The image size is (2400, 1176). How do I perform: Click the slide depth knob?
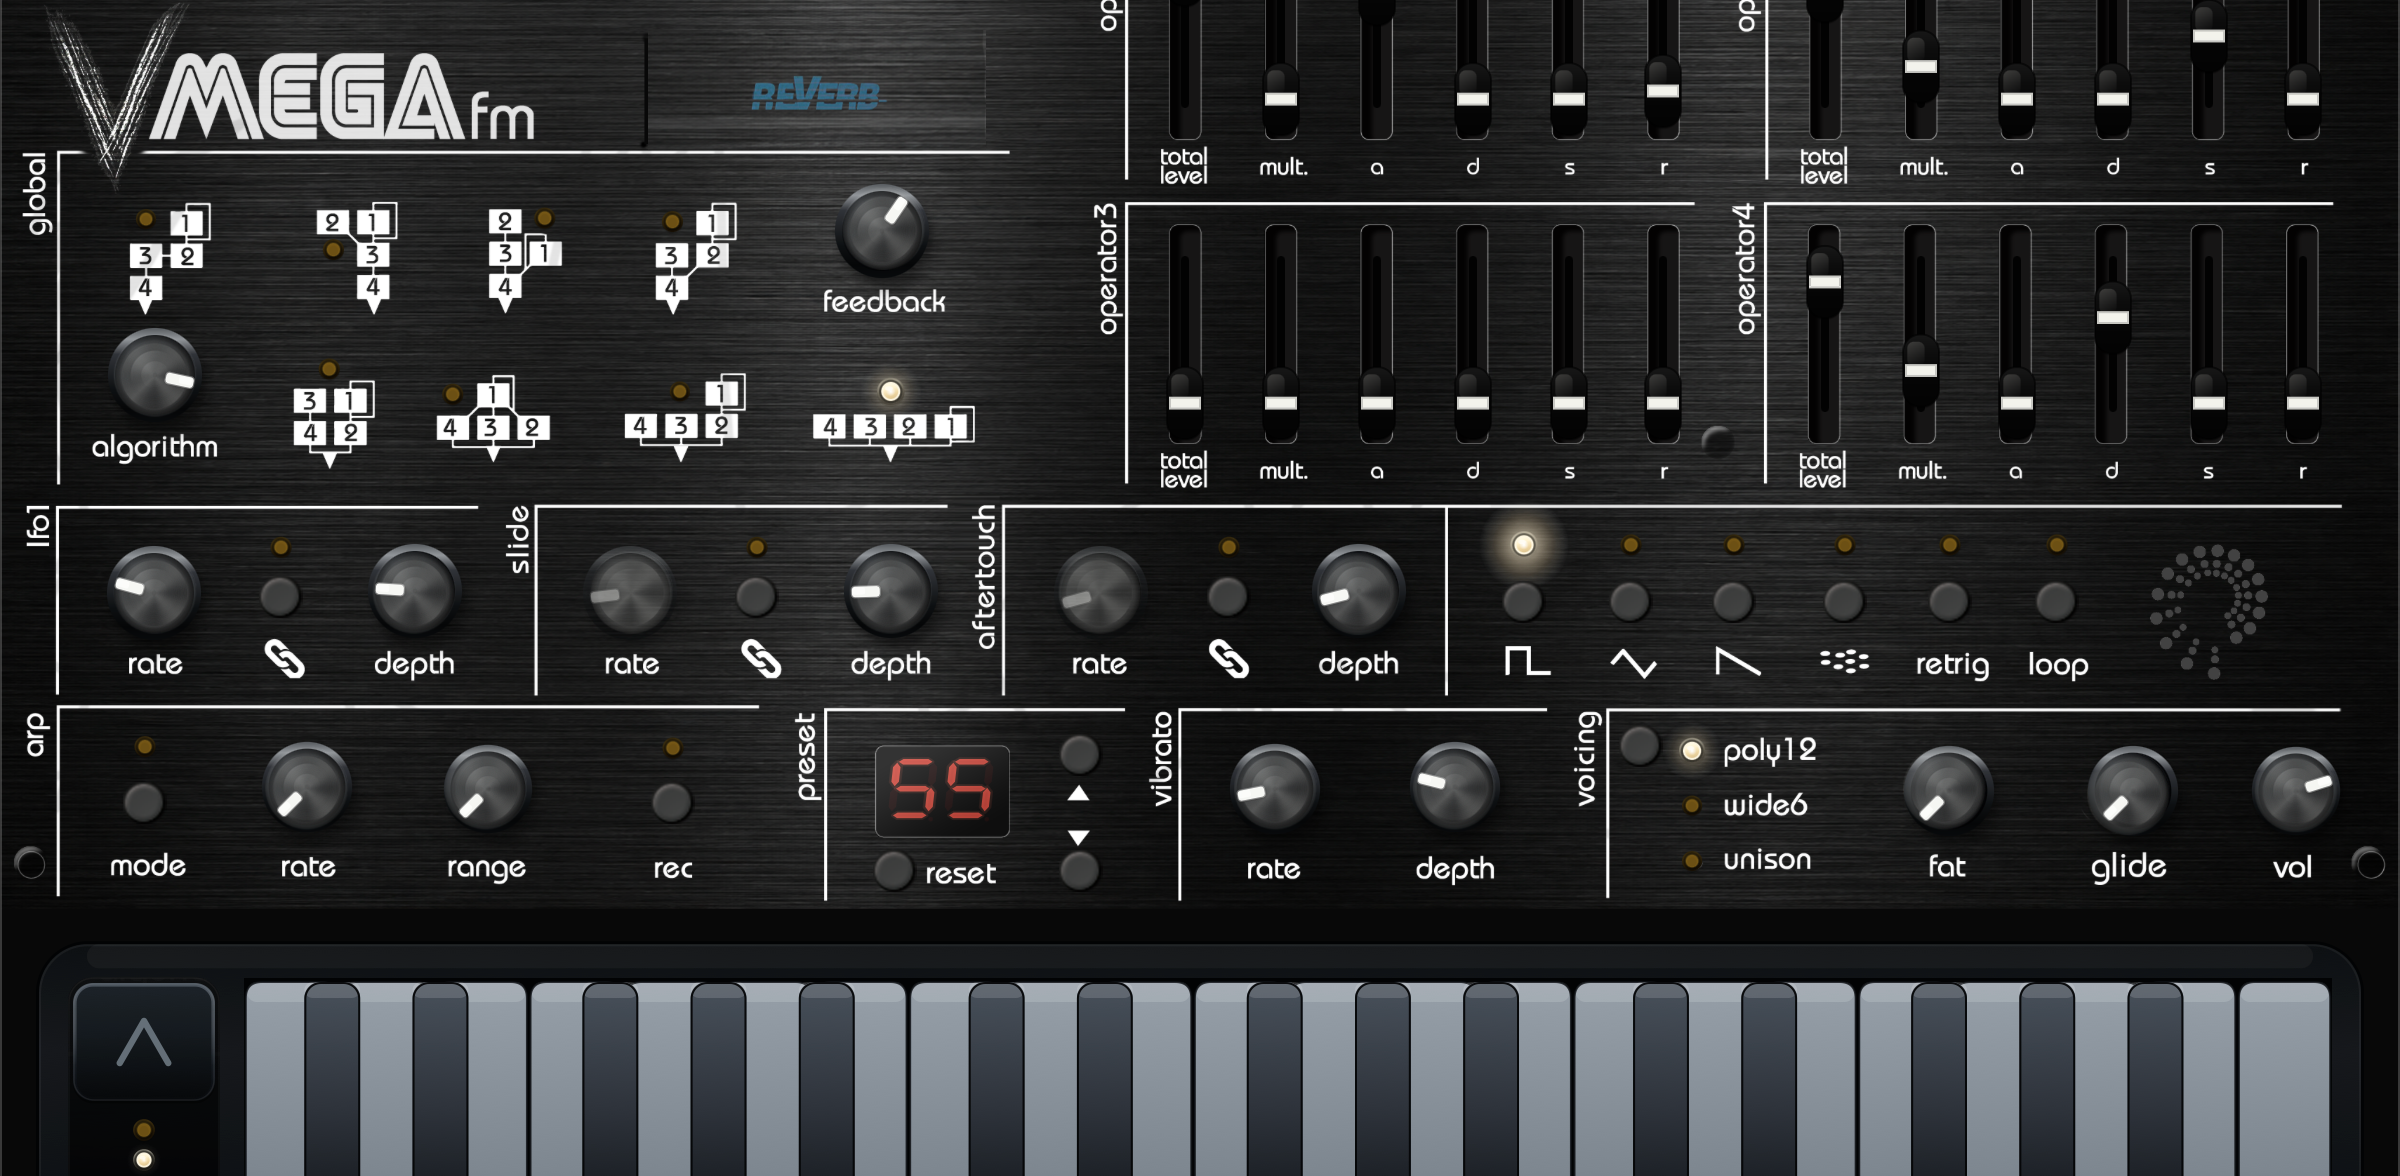(x=890, y=590)
